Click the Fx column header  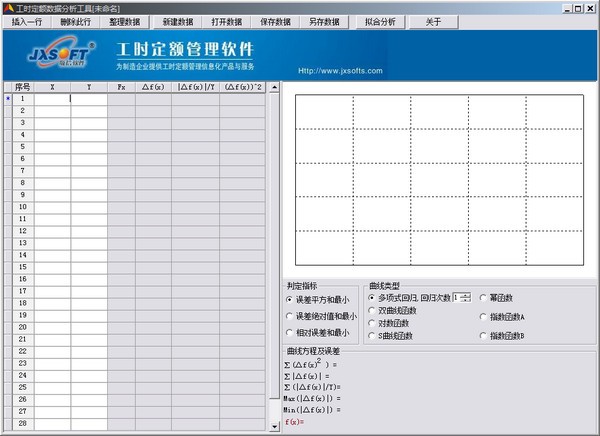point(121,87)
